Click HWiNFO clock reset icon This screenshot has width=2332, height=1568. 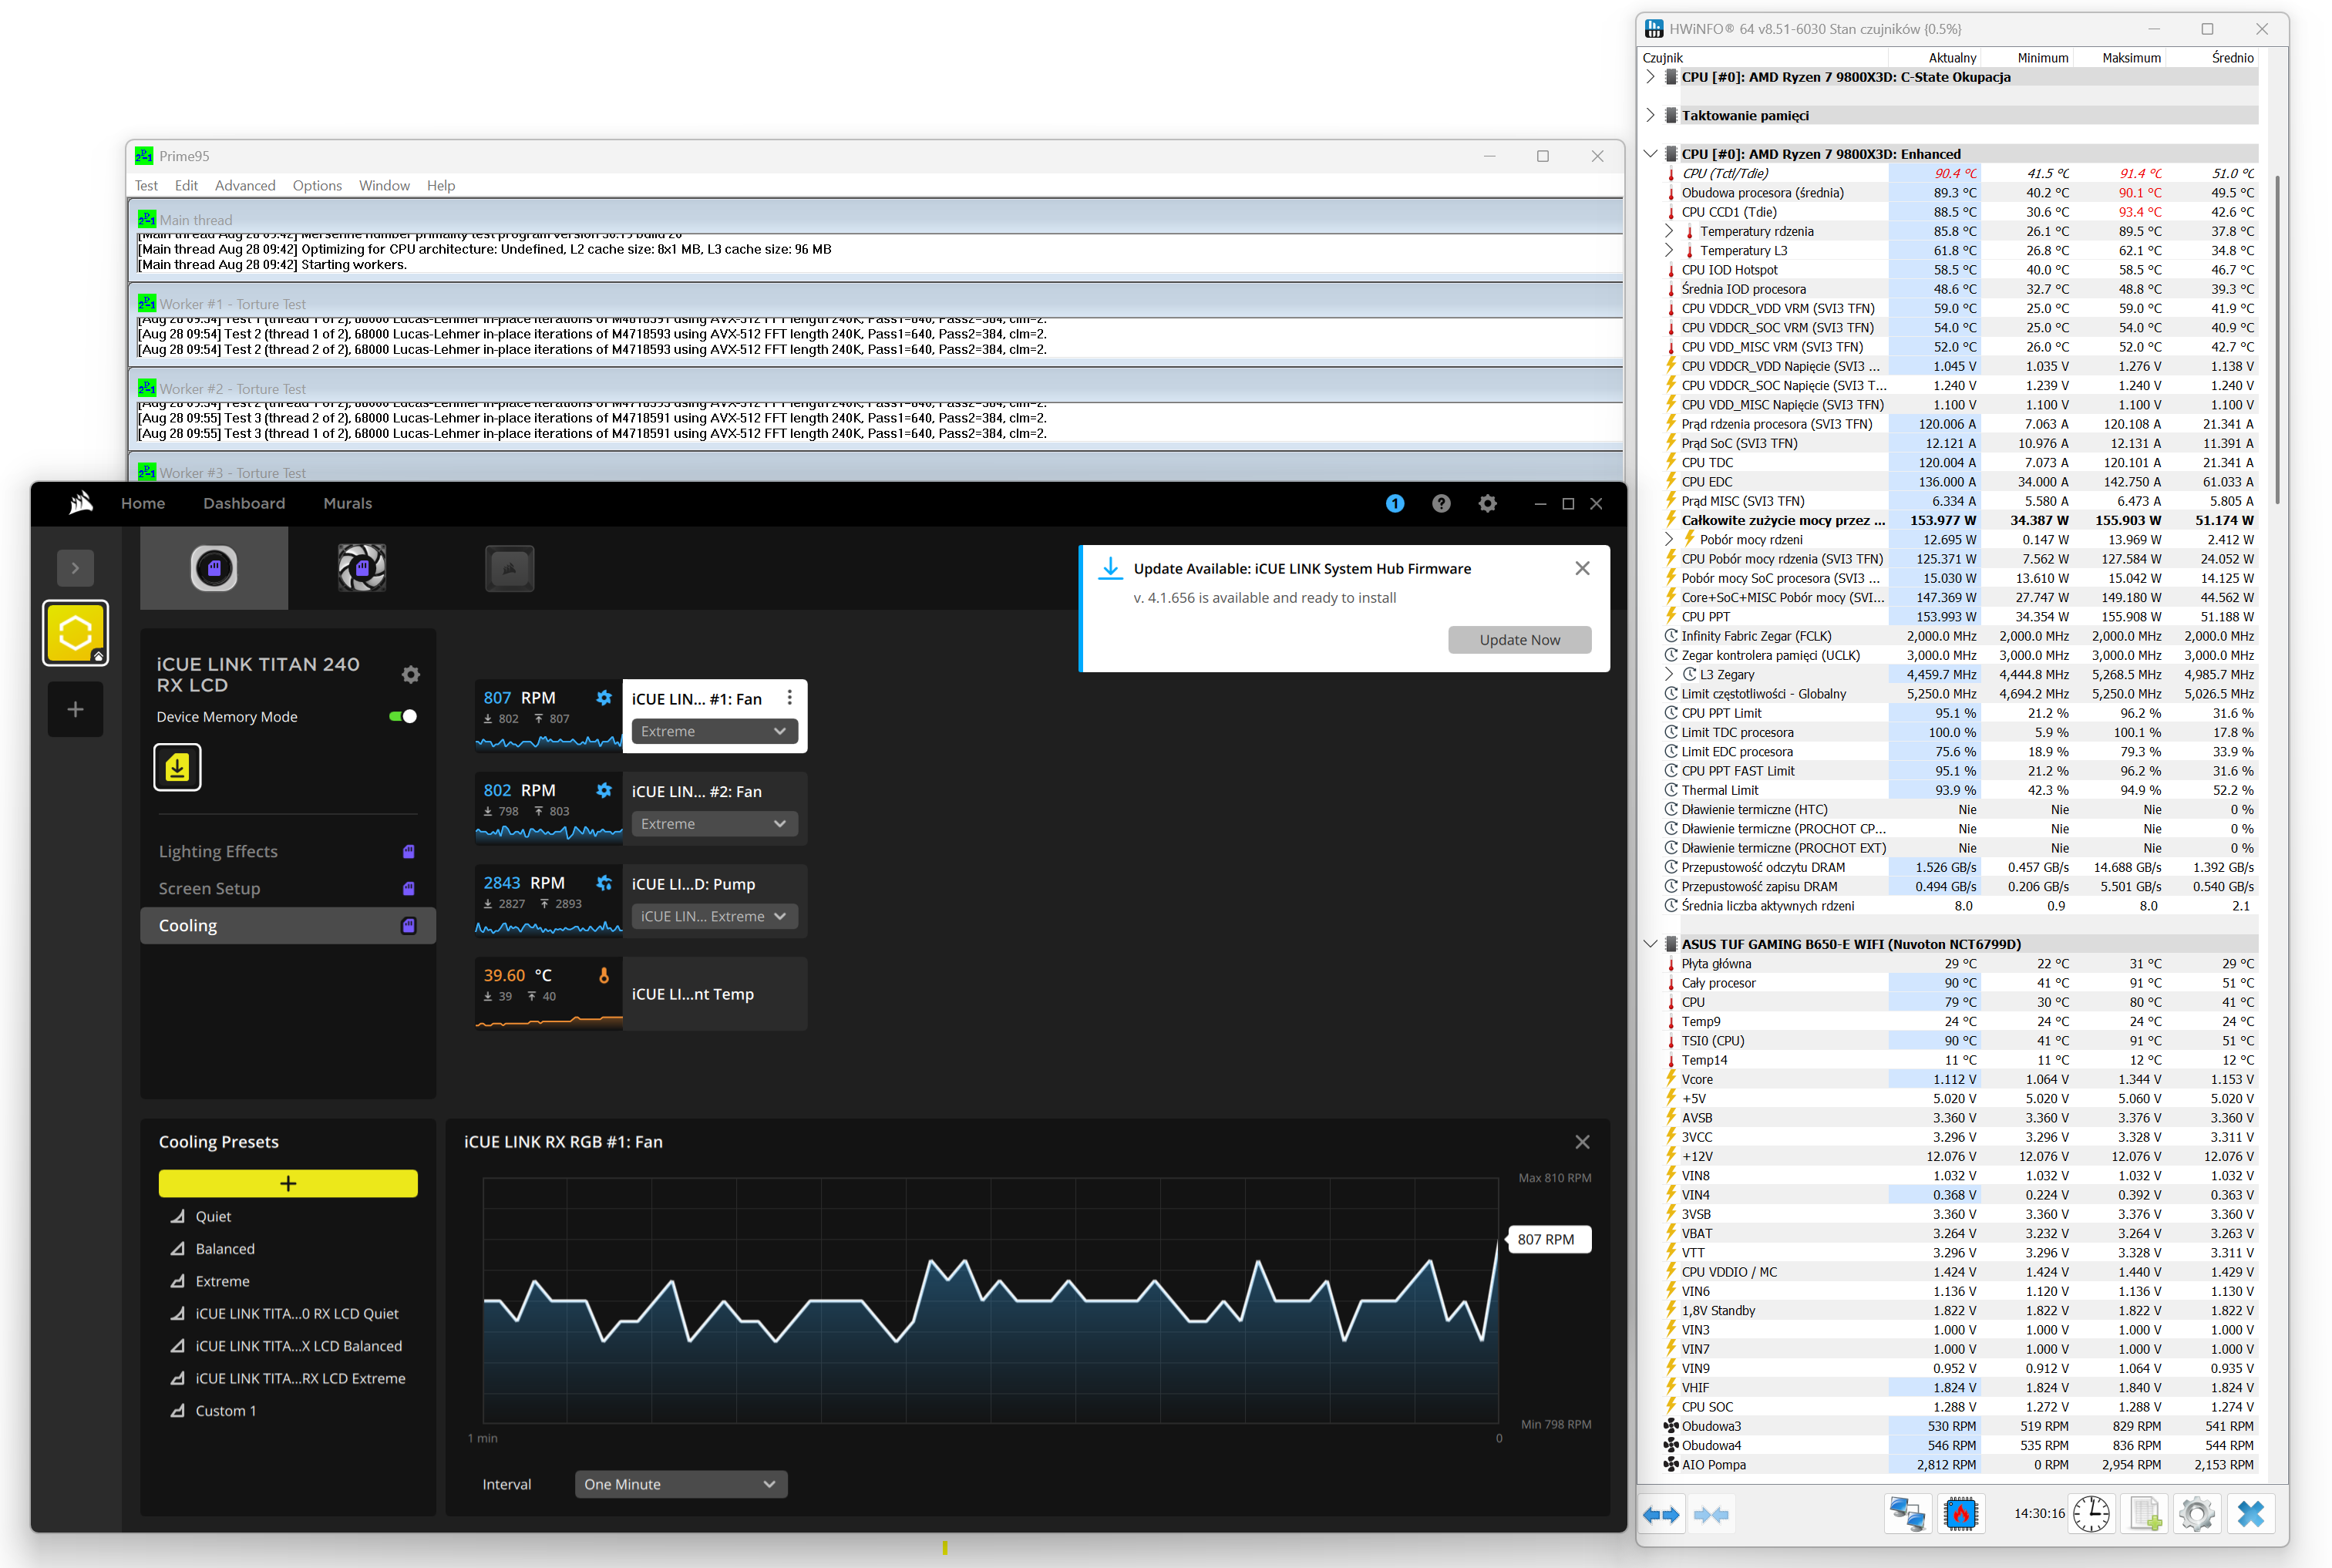2091,1514
